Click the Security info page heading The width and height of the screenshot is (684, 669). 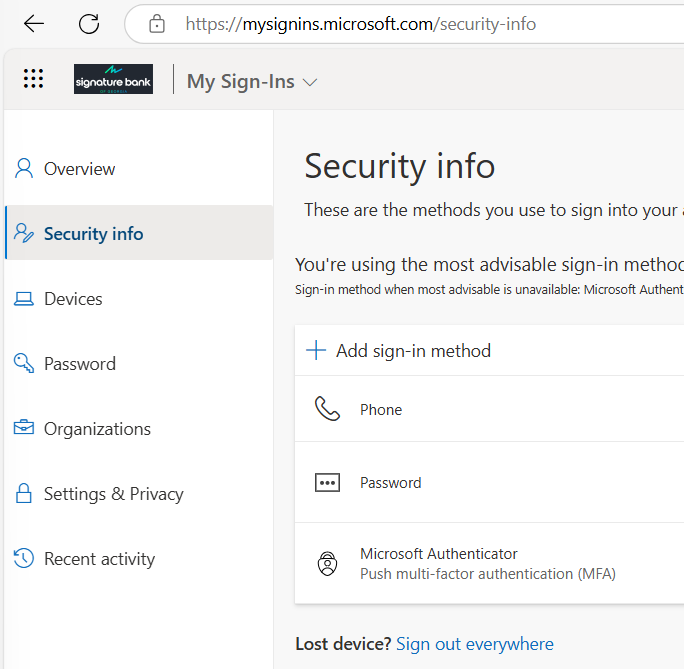[400, 166]
